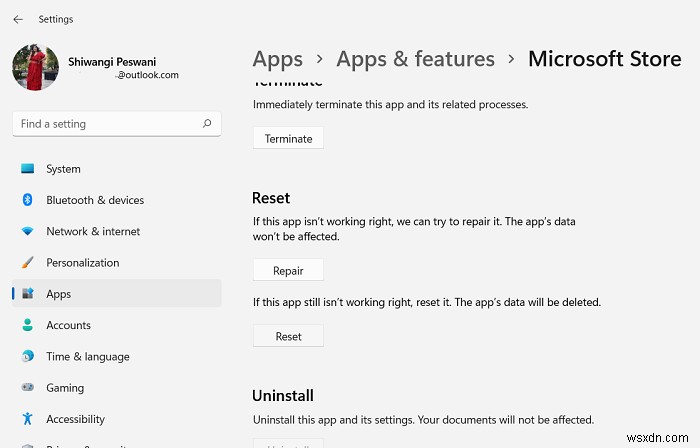The width and height of the screenshot is (700, 448).
Task: Open System settings category
Action: pos(63,169)
